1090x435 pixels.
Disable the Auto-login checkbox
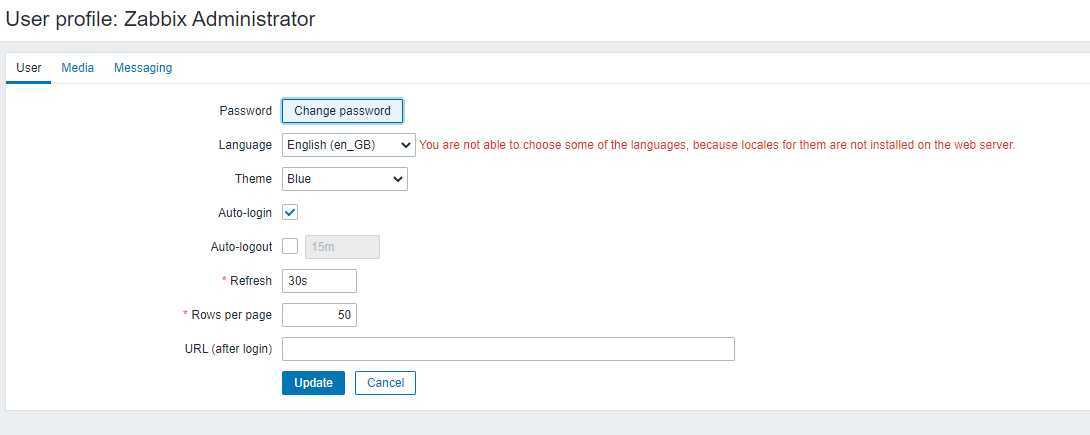(290, 213)
